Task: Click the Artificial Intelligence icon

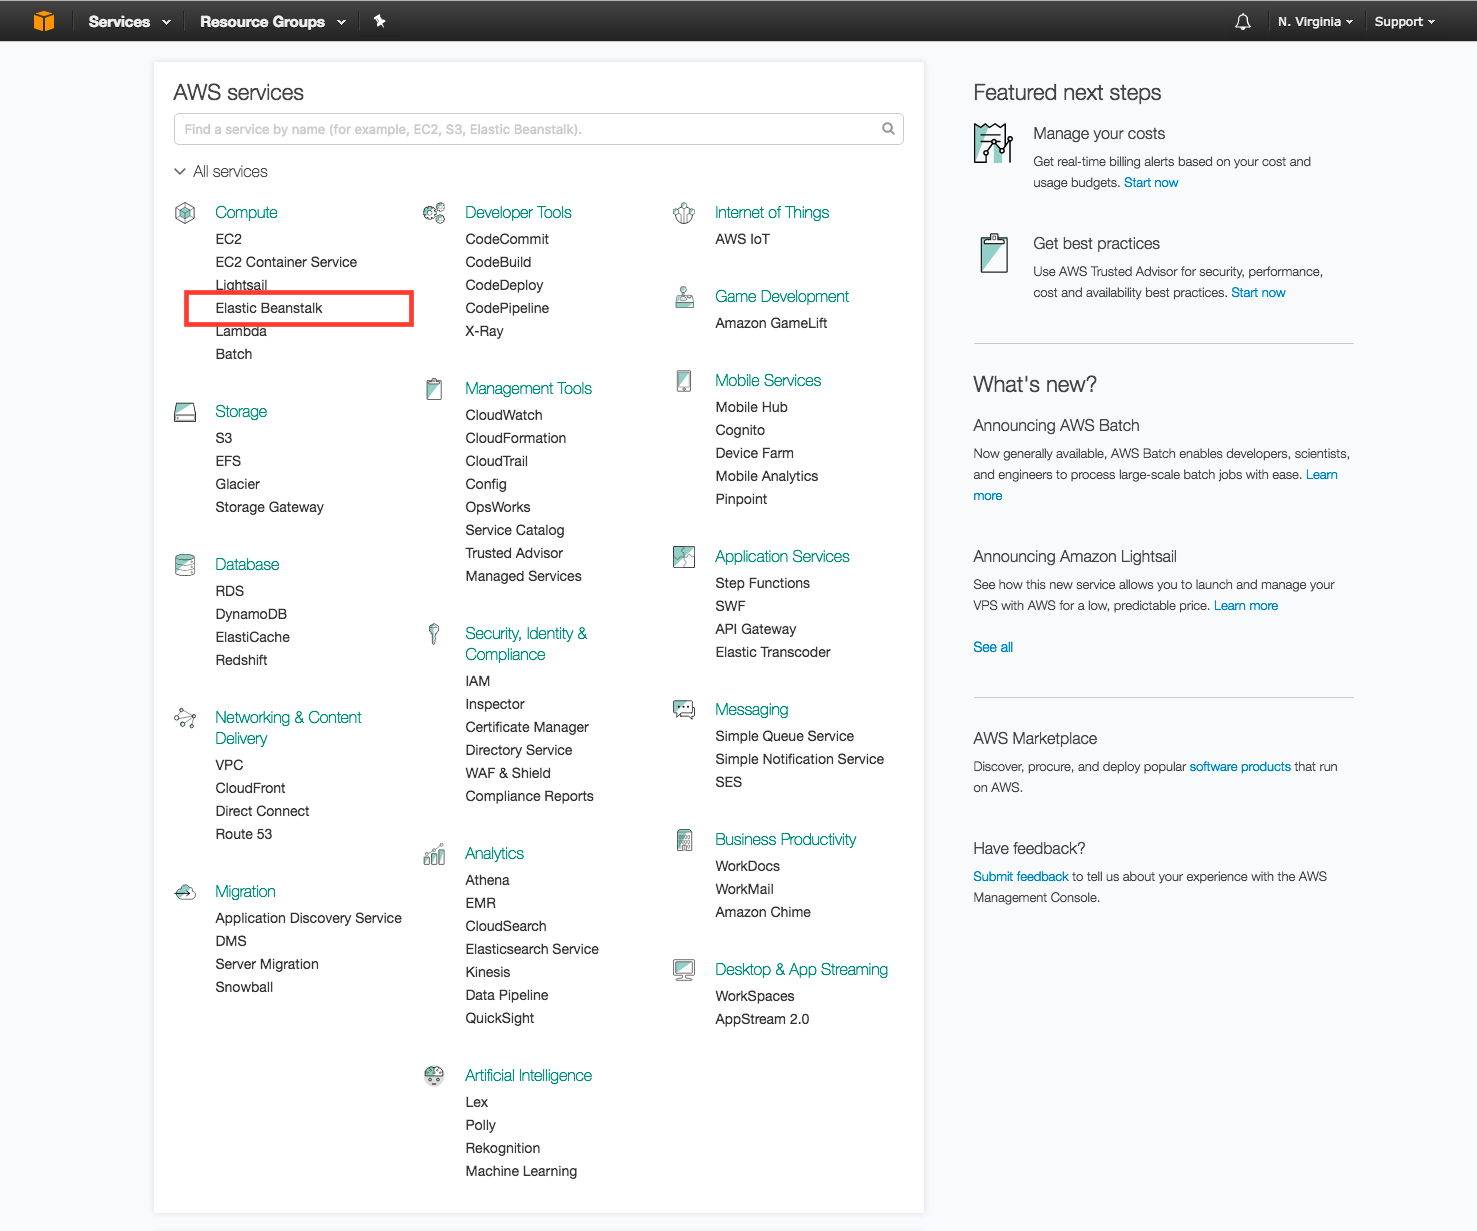Action: click(x=434, y=1075)
